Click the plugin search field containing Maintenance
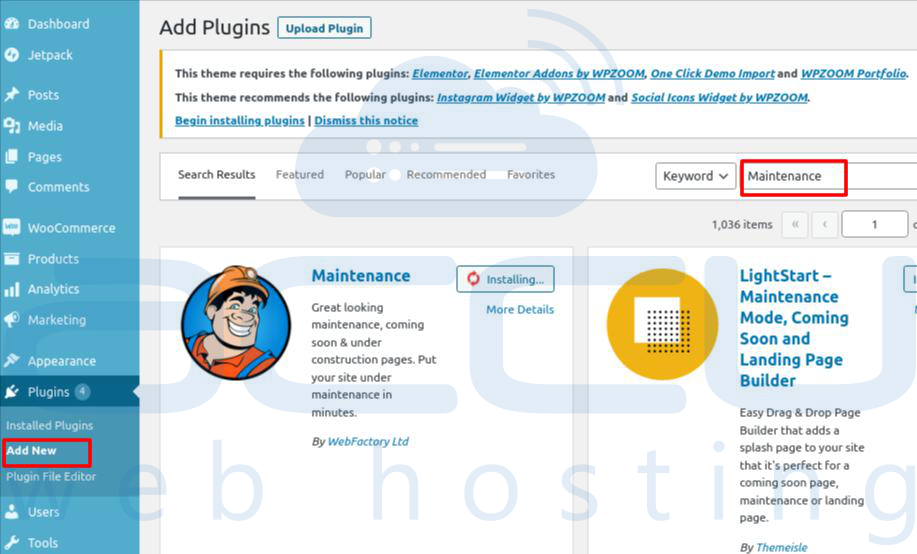Viewport: 917px width, 554px height. pyautogui.click(x=829, y=176)
